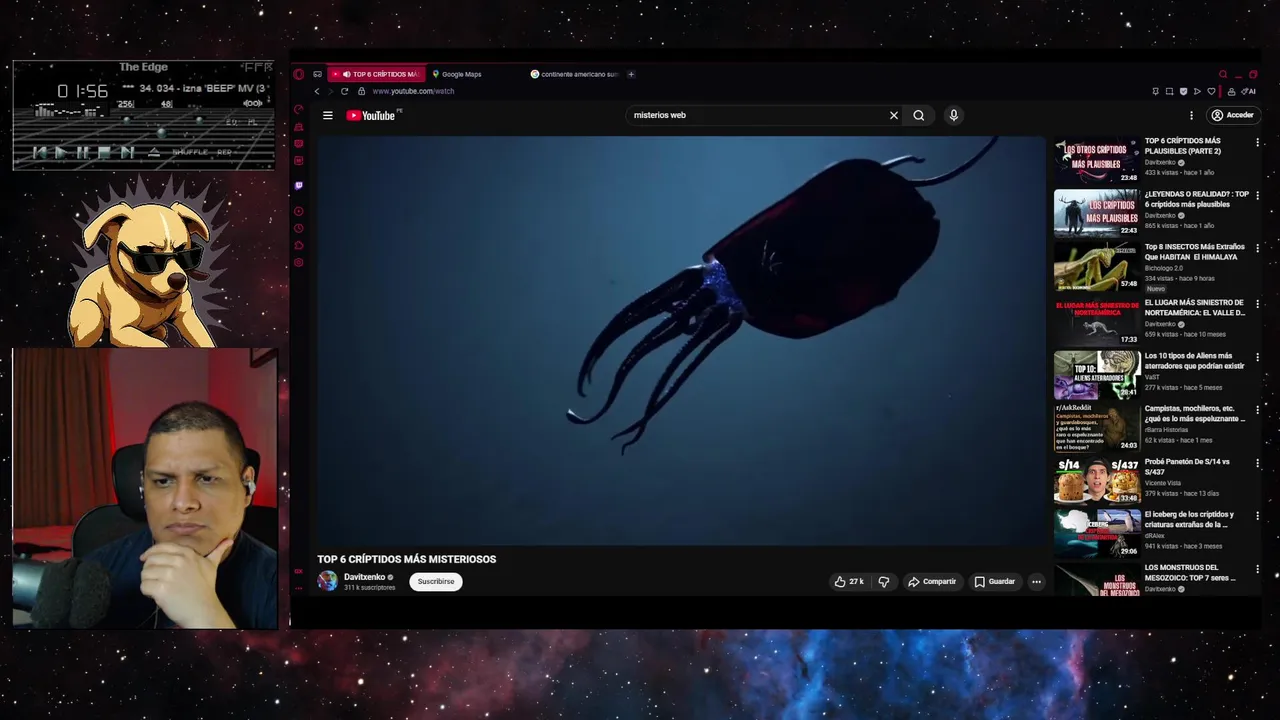Viewport: 1280px width, 720px height.
Task: Open options for 'EL LUGAR MÁS SINIESTRO' video
Action: (1257, 303)
